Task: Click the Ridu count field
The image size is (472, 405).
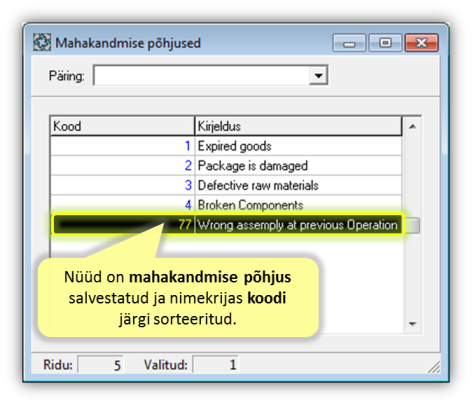Action: tap(101, 365)
